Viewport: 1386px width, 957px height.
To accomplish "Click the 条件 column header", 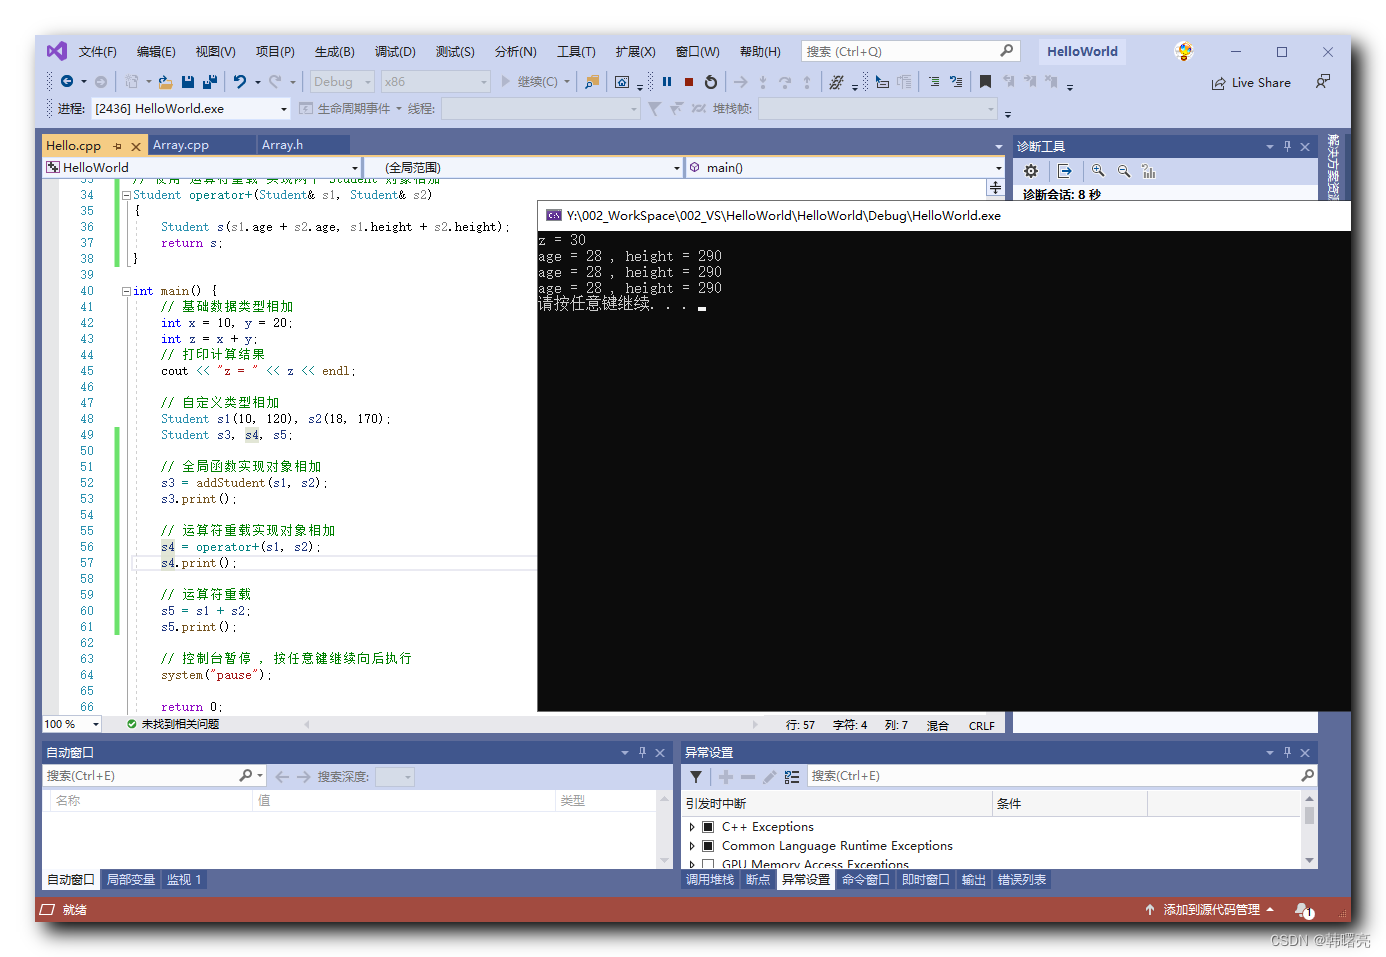I will (x=1069, y=804).
